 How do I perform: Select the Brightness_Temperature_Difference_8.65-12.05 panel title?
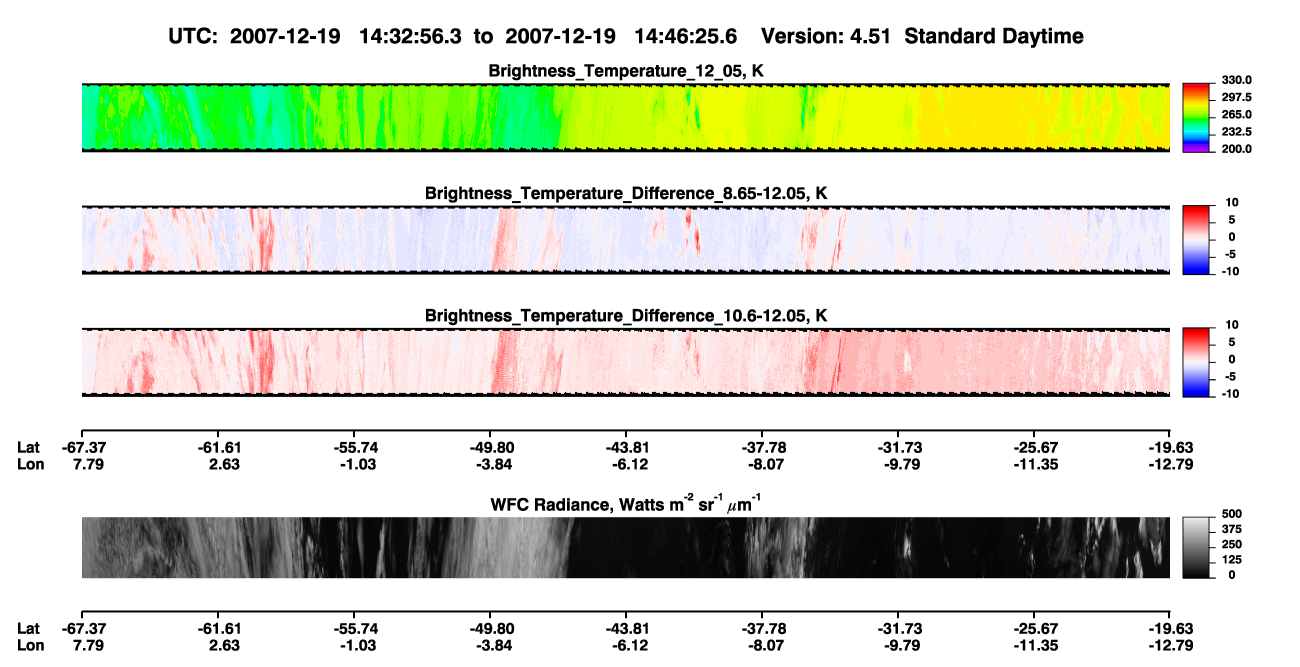click(626, 193)
